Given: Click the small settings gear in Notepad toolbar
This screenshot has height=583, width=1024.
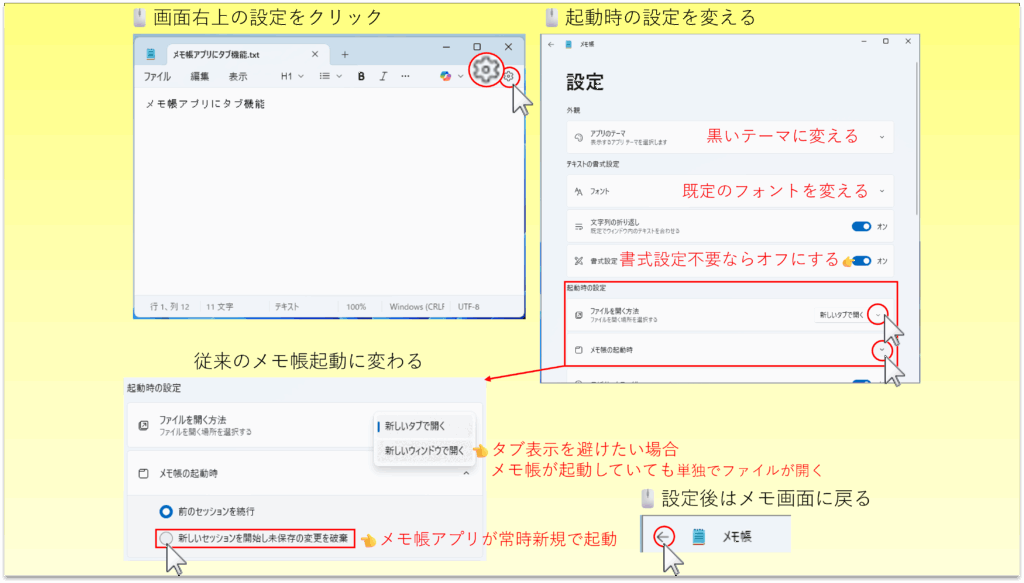Looking at the screenshot, I should point(510,76).
